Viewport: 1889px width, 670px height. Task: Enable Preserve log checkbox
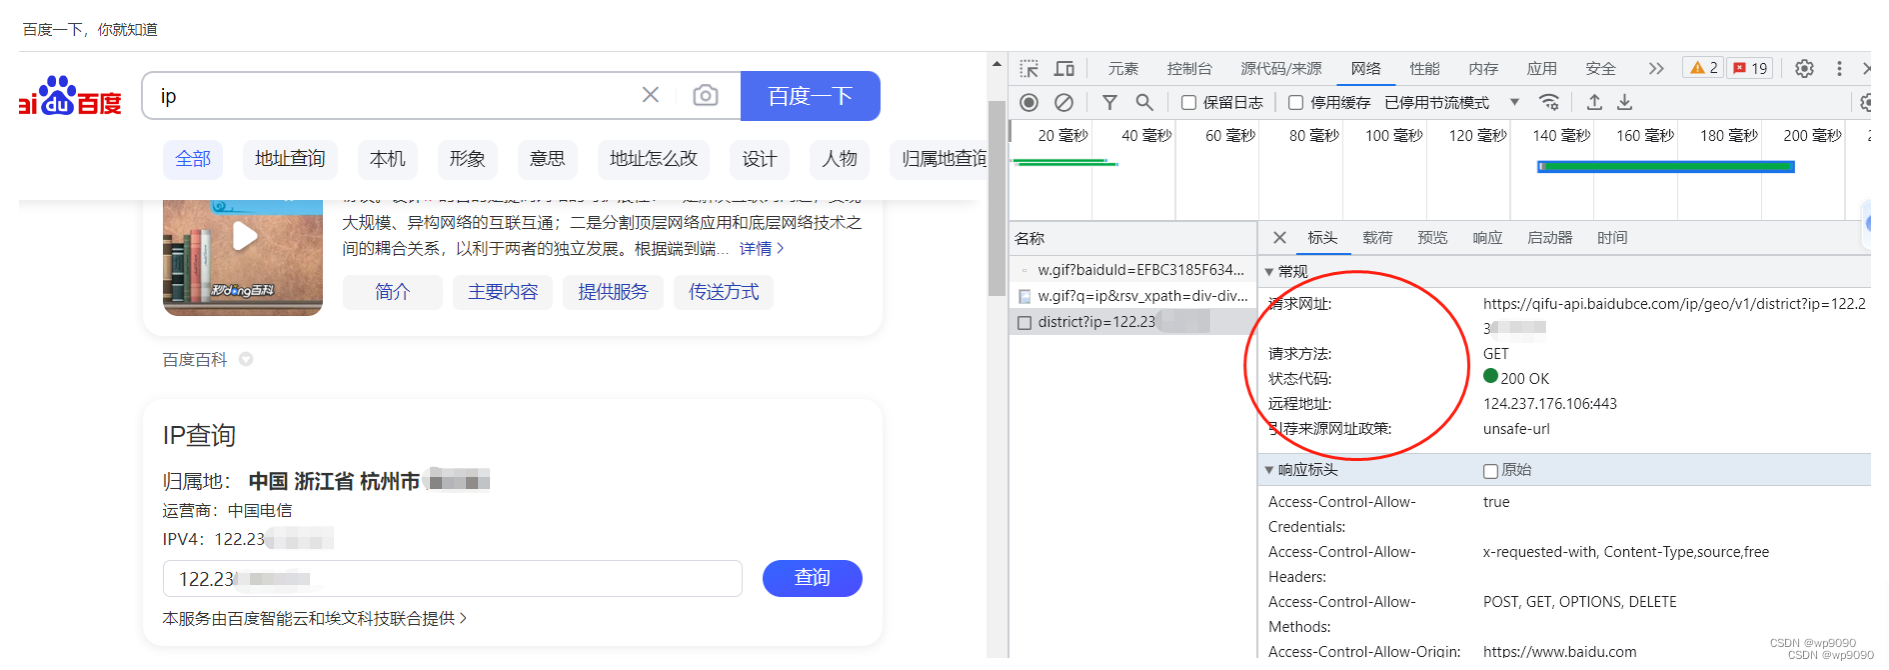pos(1189,102)
